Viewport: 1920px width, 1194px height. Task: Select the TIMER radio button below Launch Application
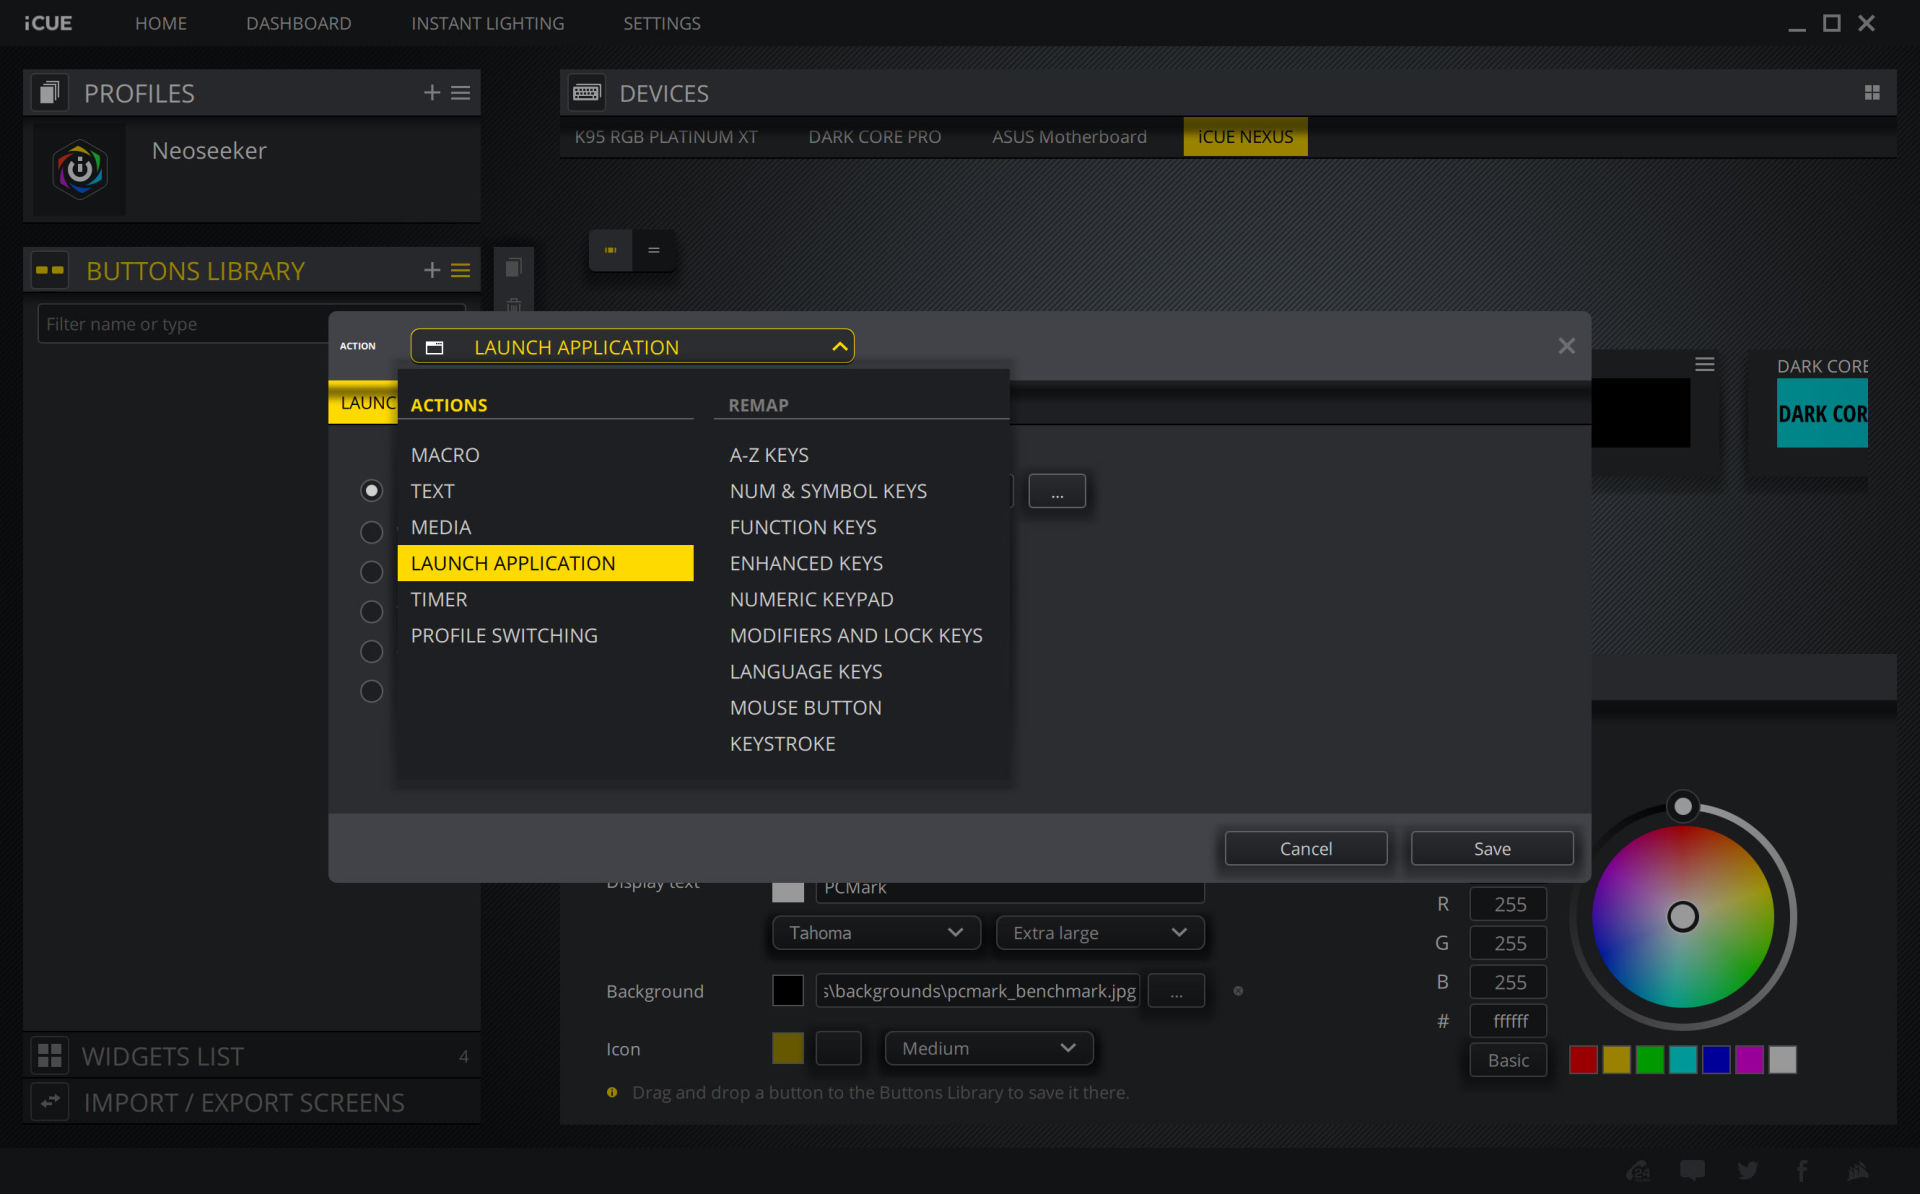coord(371,611)
